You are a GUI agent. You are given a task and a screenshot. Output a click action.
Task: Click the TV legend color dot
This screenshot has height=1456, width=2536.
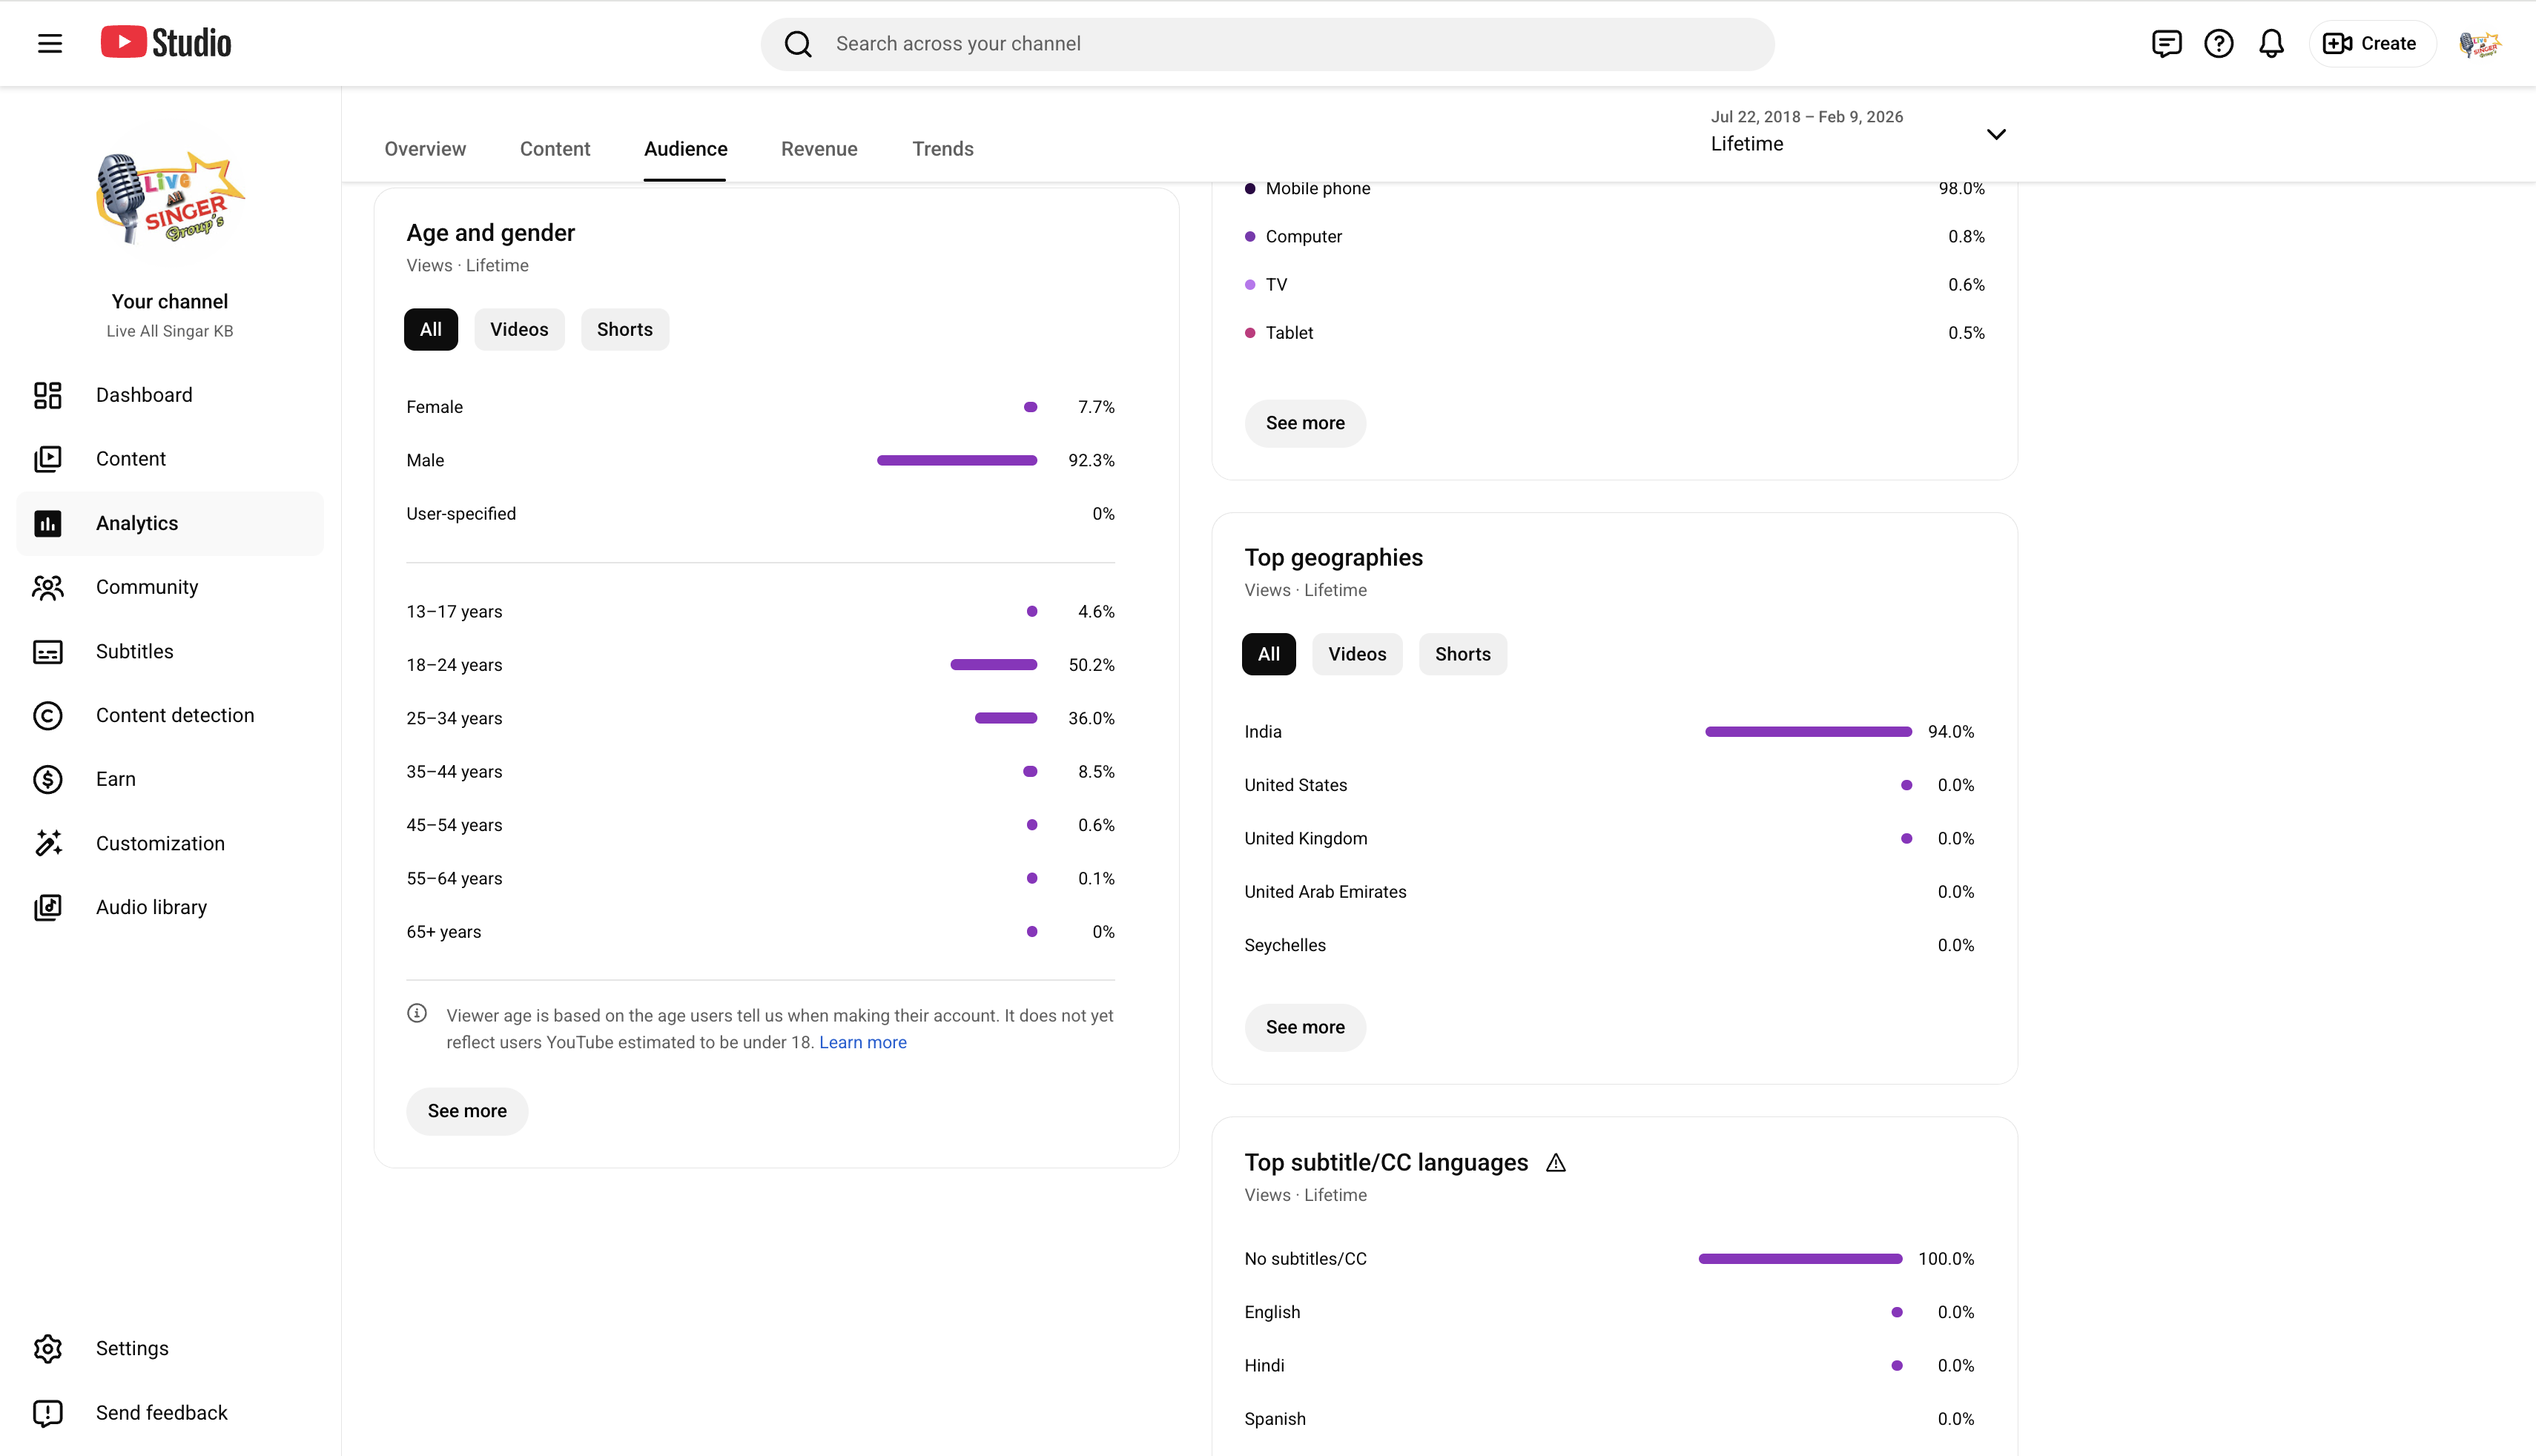(x=1250, y=285)
